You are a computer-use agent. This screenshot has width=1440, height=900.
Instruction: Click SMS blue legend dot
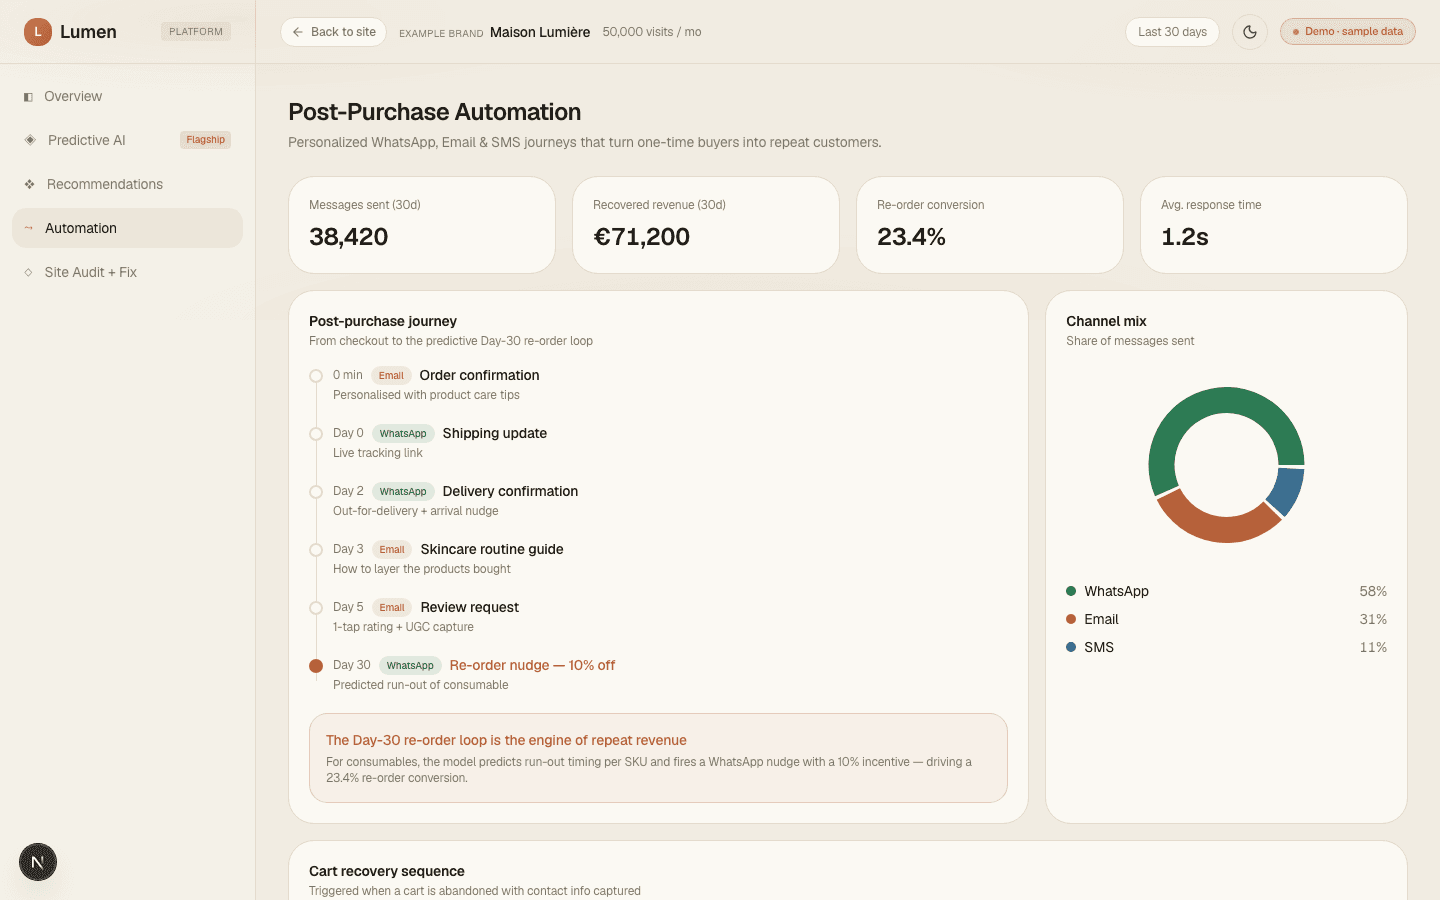1071,647
